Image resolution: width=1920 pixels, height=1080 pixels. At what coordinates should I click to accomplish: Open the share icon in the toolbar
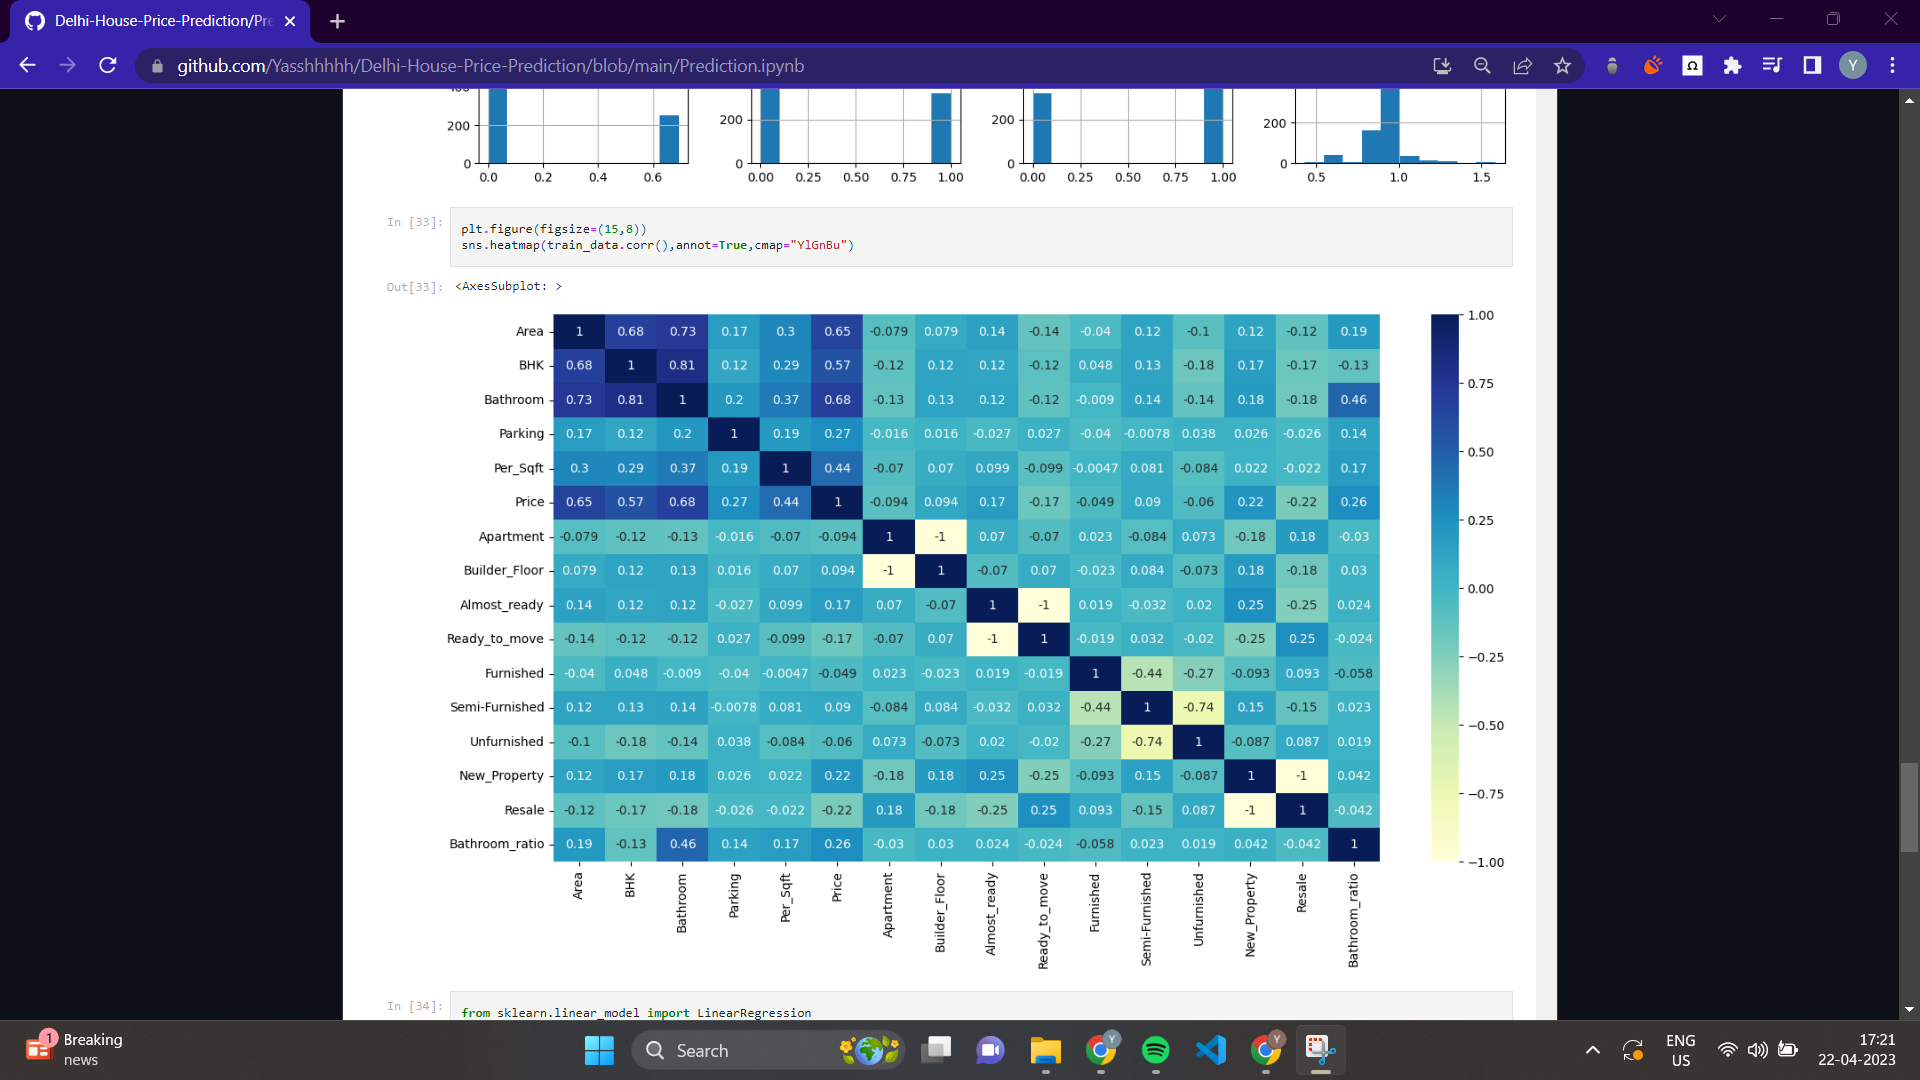1522,65
